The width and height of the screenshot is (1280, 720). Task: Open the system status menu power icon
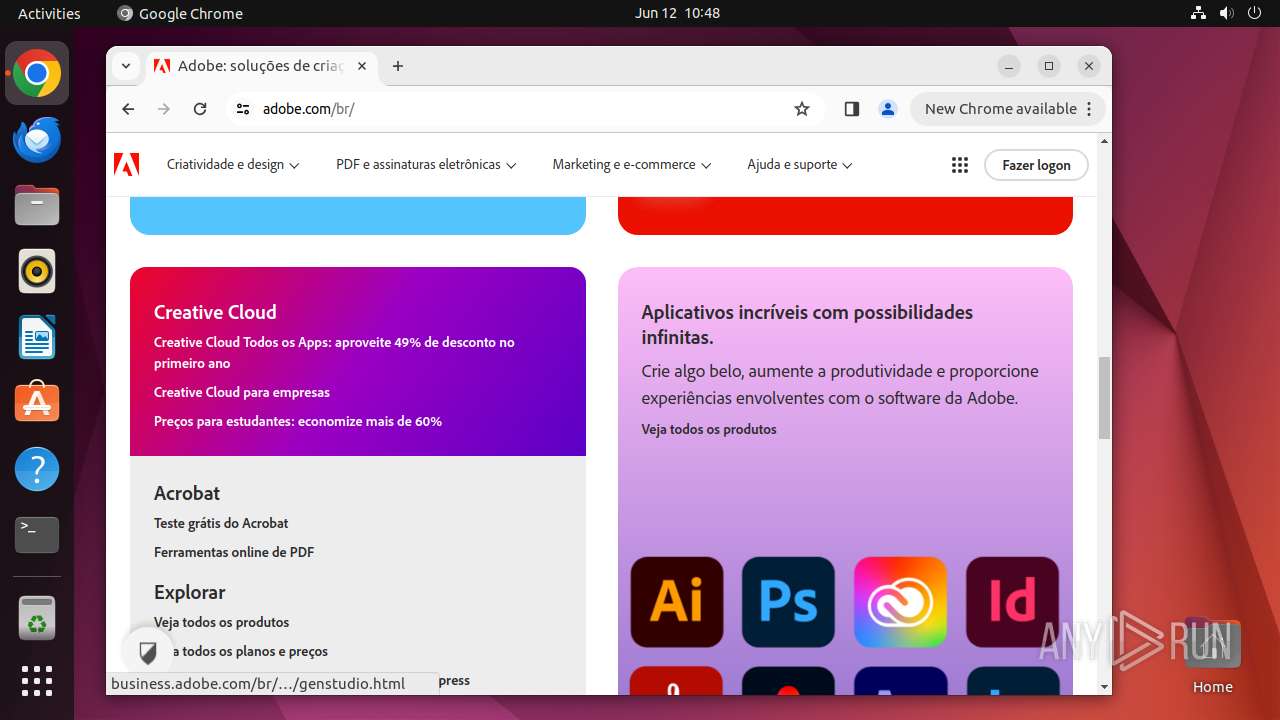coord(1254,13)
